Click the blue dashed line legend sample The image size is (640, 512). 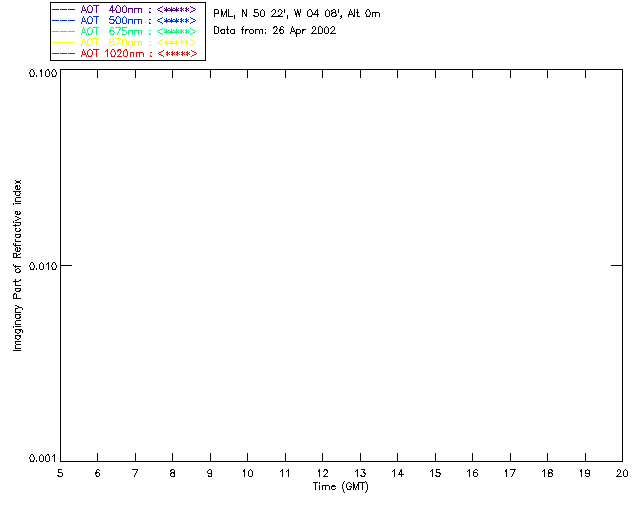[64, 20]
